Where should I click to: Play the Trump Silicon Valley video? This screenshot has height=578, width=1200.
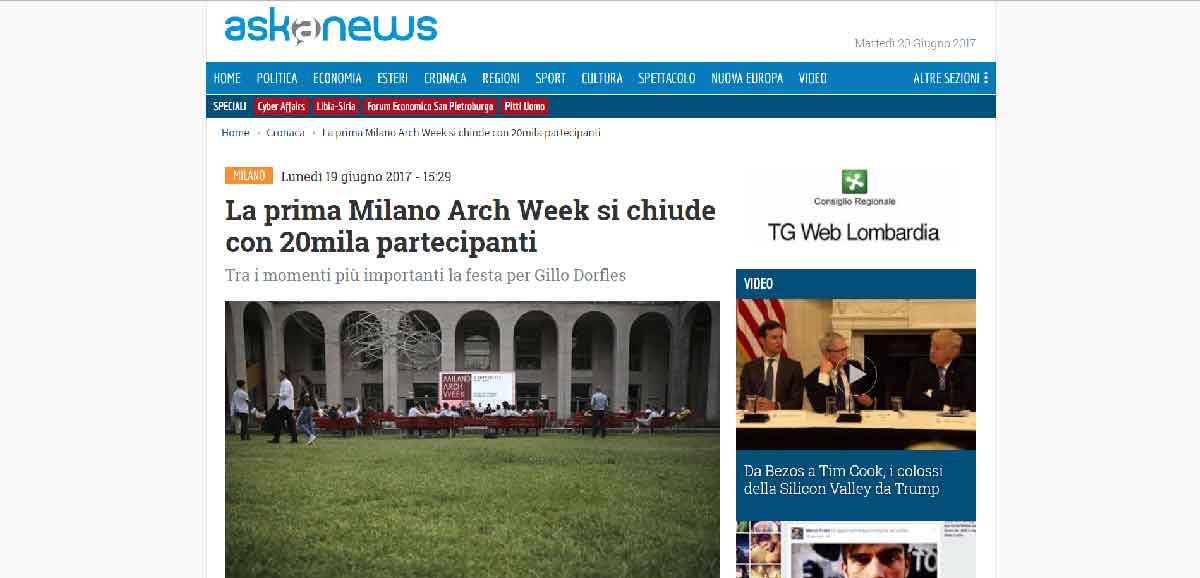pos(856,375)
